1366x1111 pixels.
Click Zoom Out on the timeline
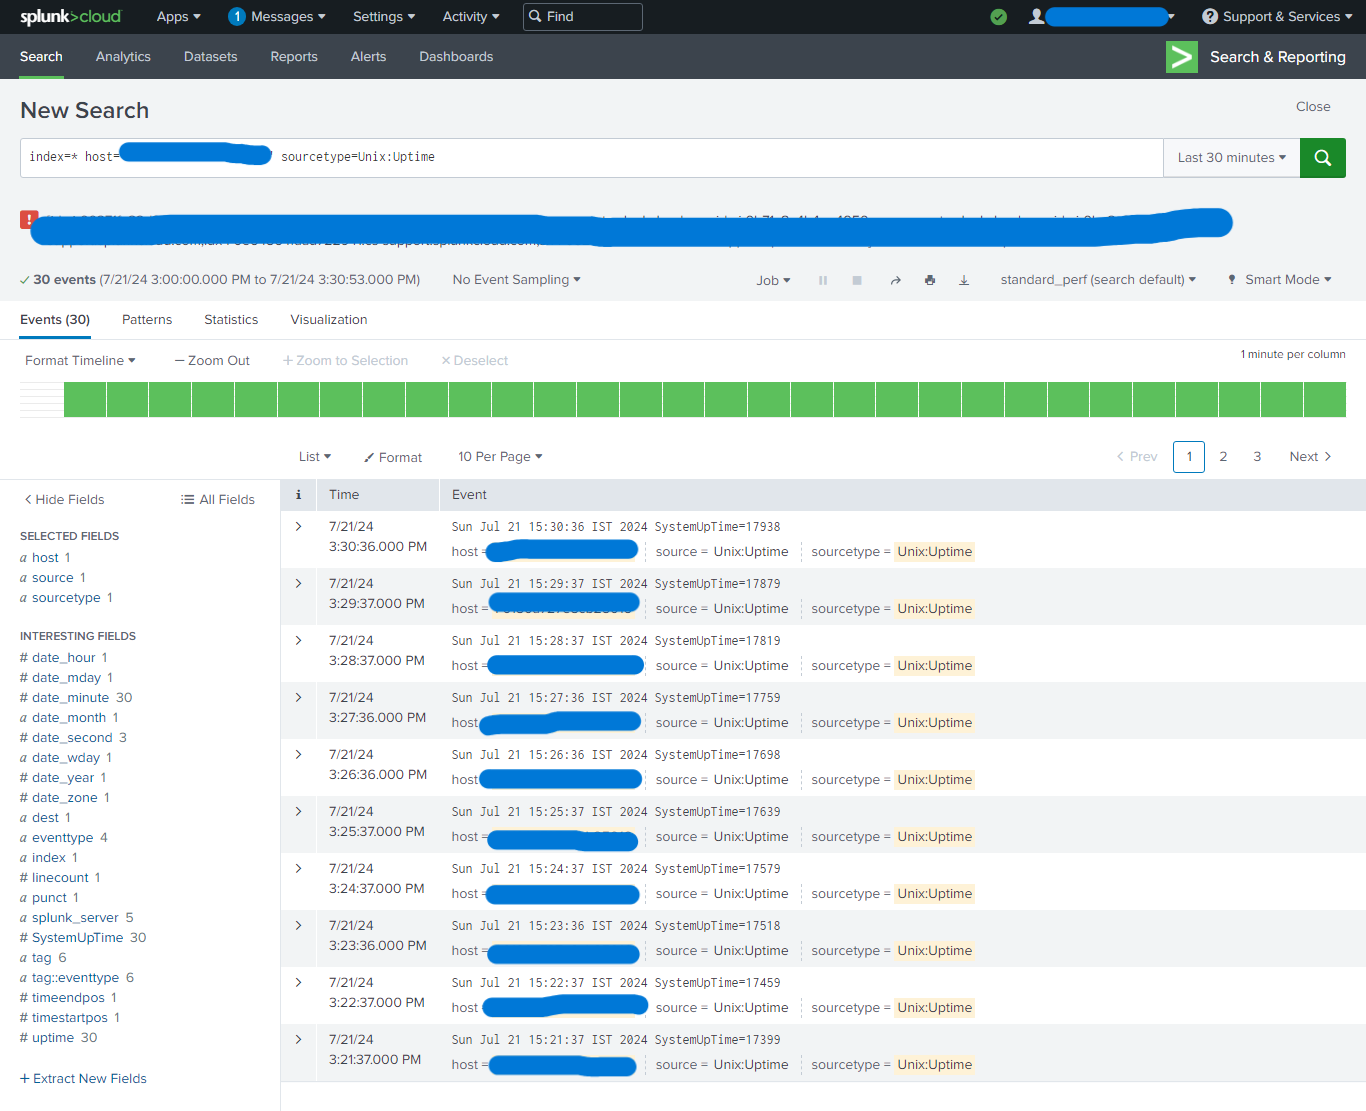coord(211,360)
